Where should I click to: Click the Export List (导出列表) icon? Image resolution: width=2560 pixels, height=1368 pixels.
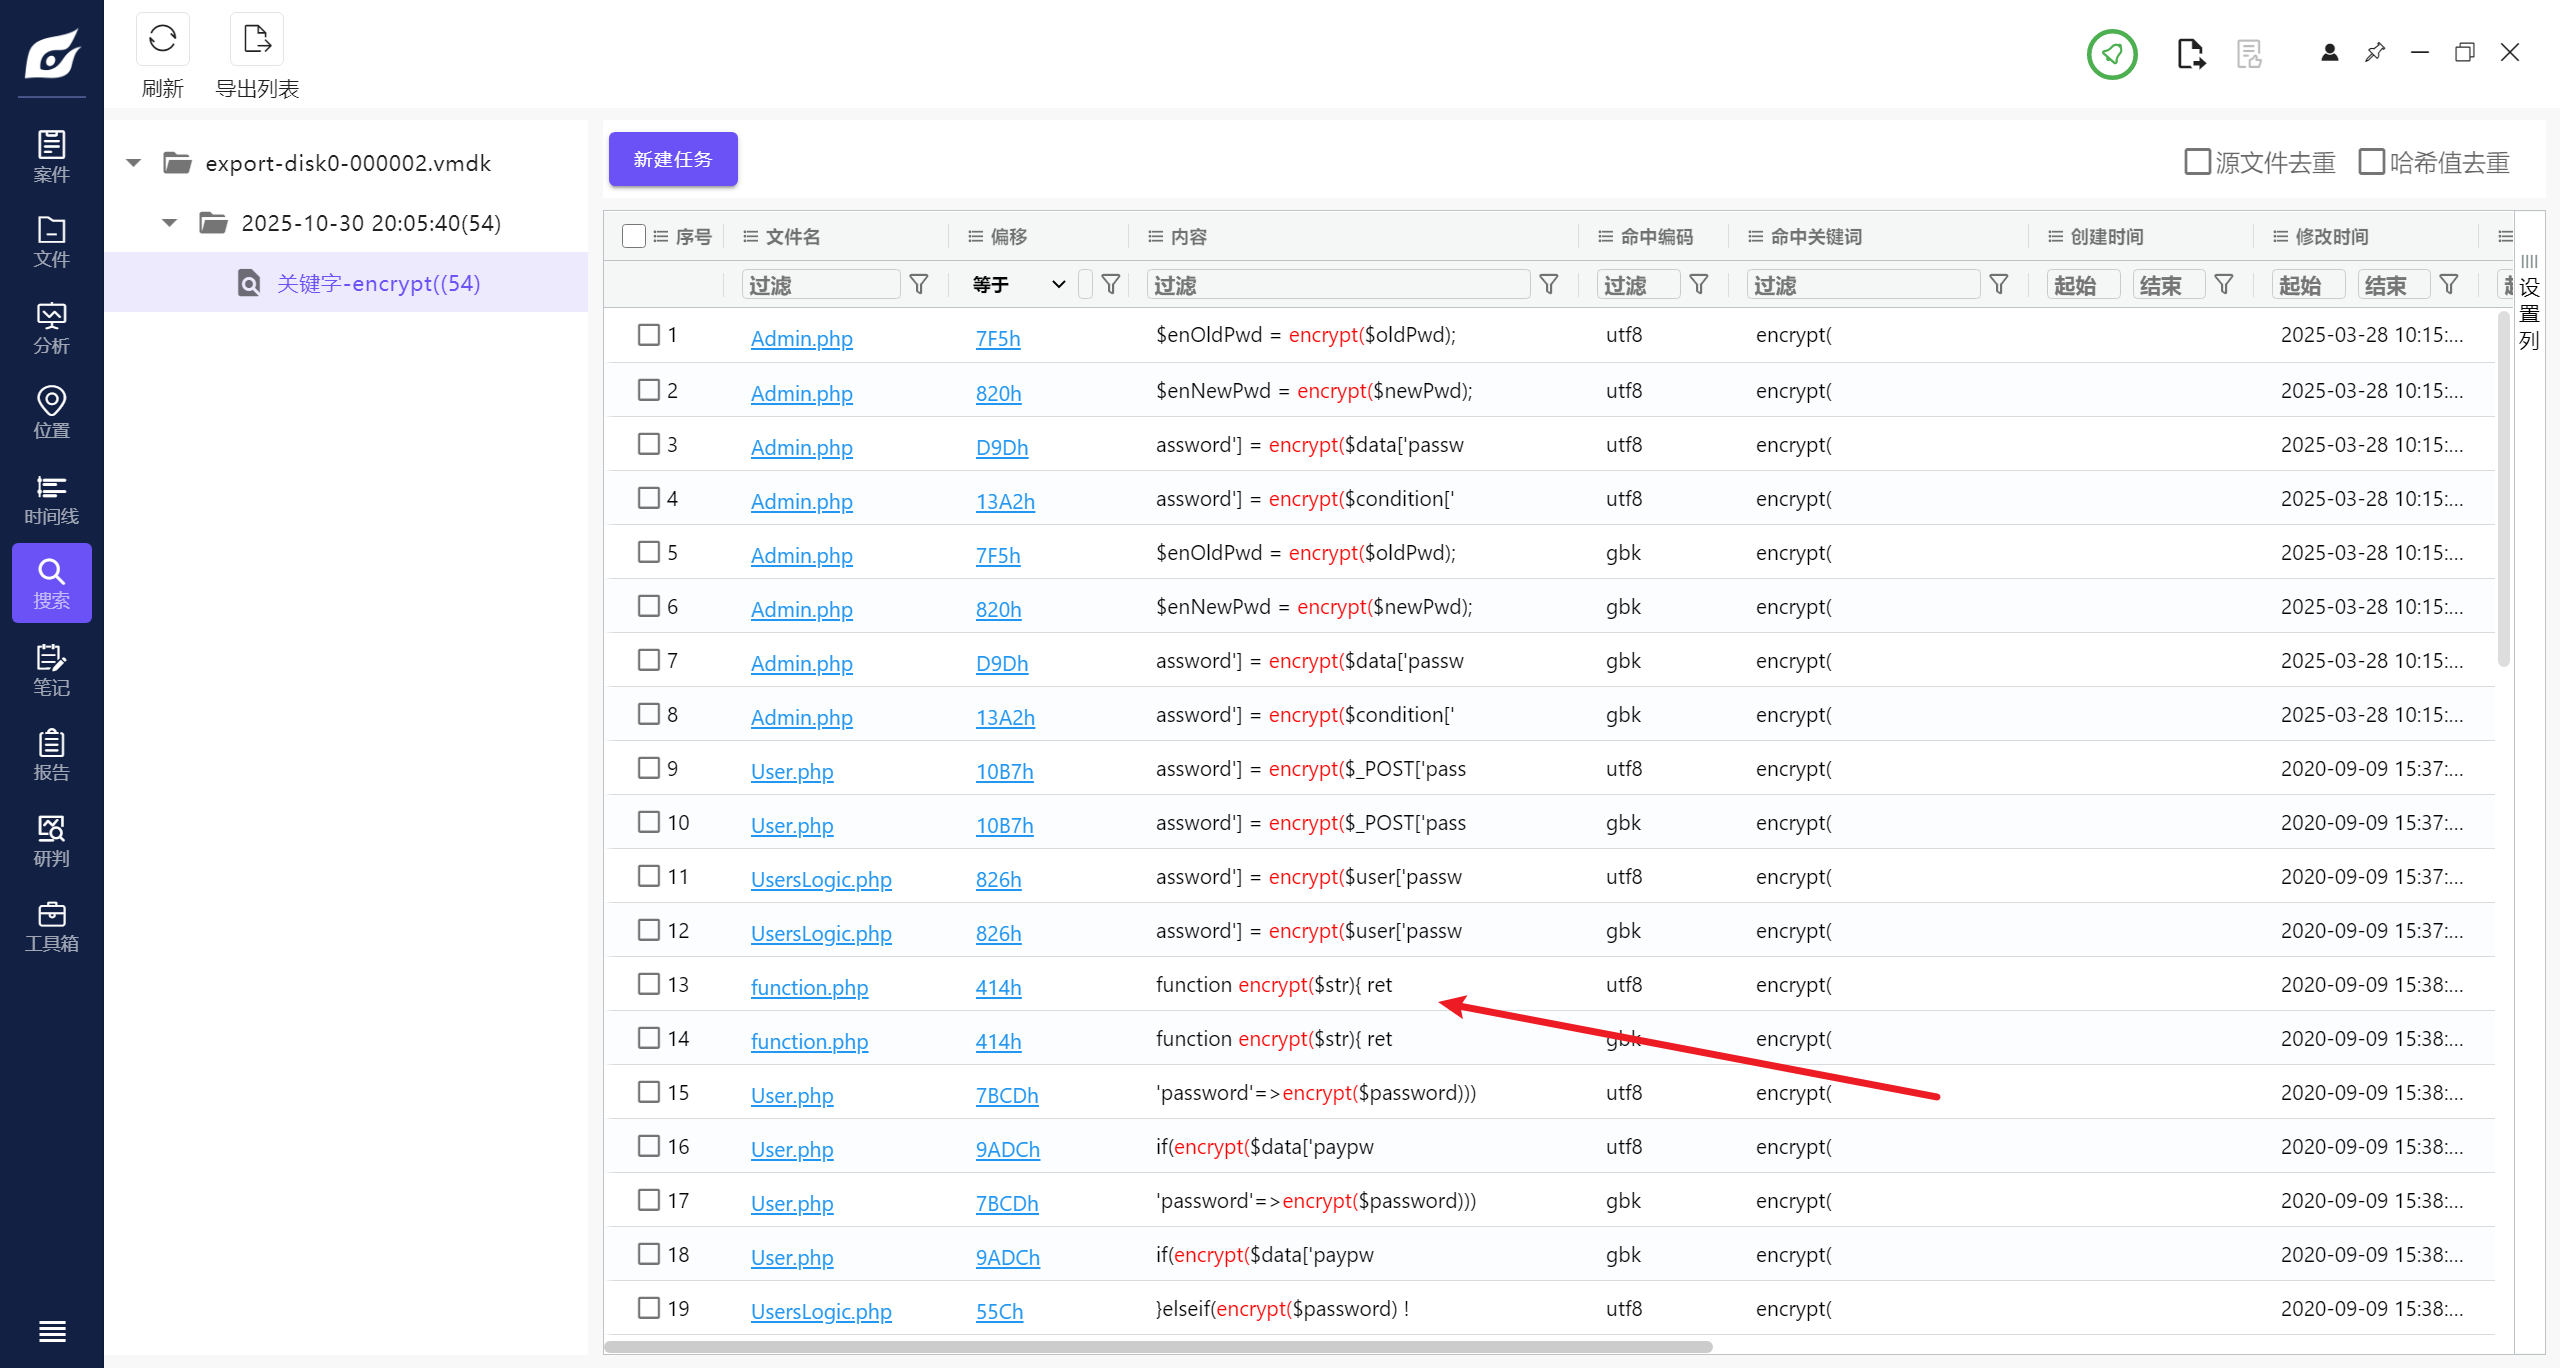(257, 40)
